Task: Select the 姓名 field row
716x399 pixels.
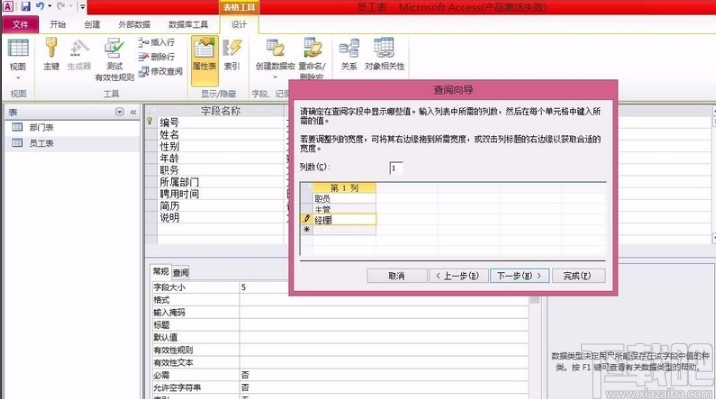Action: [221, 134]
